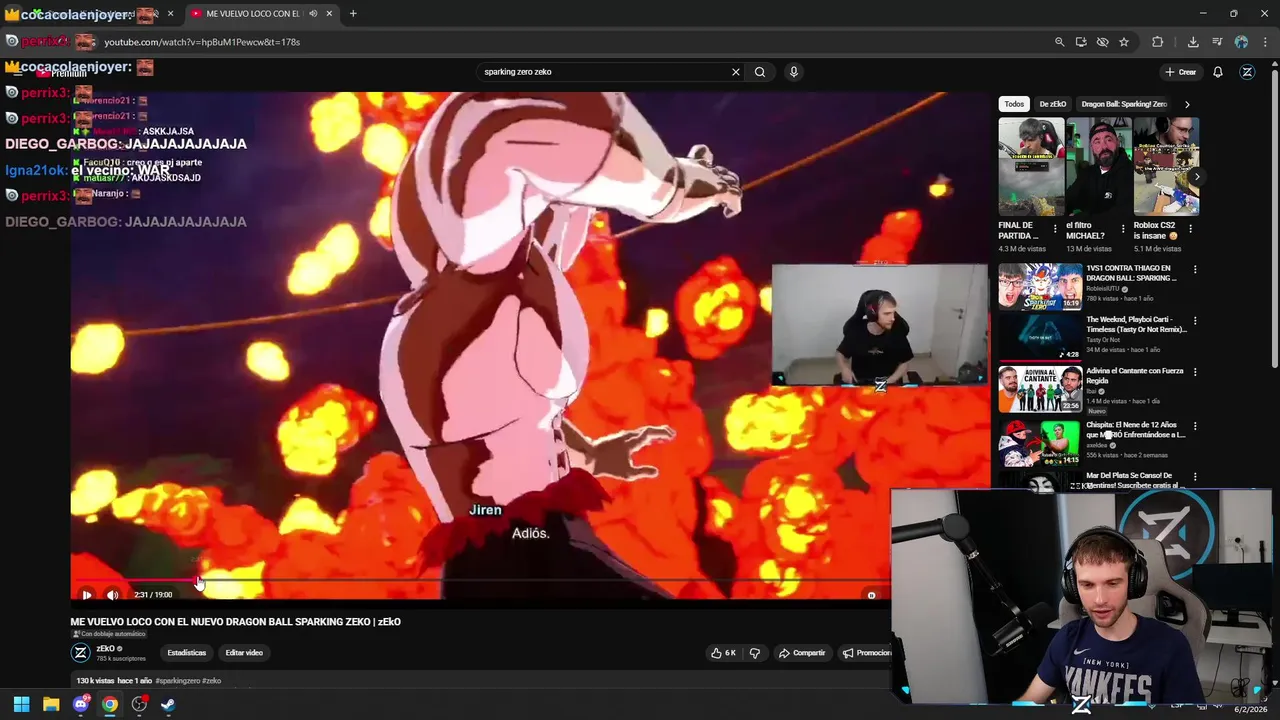Screen dimensions: 1280x720
Task: Open options for 'FINAL DE PARTIDA' short
Action: [1055, 229]
